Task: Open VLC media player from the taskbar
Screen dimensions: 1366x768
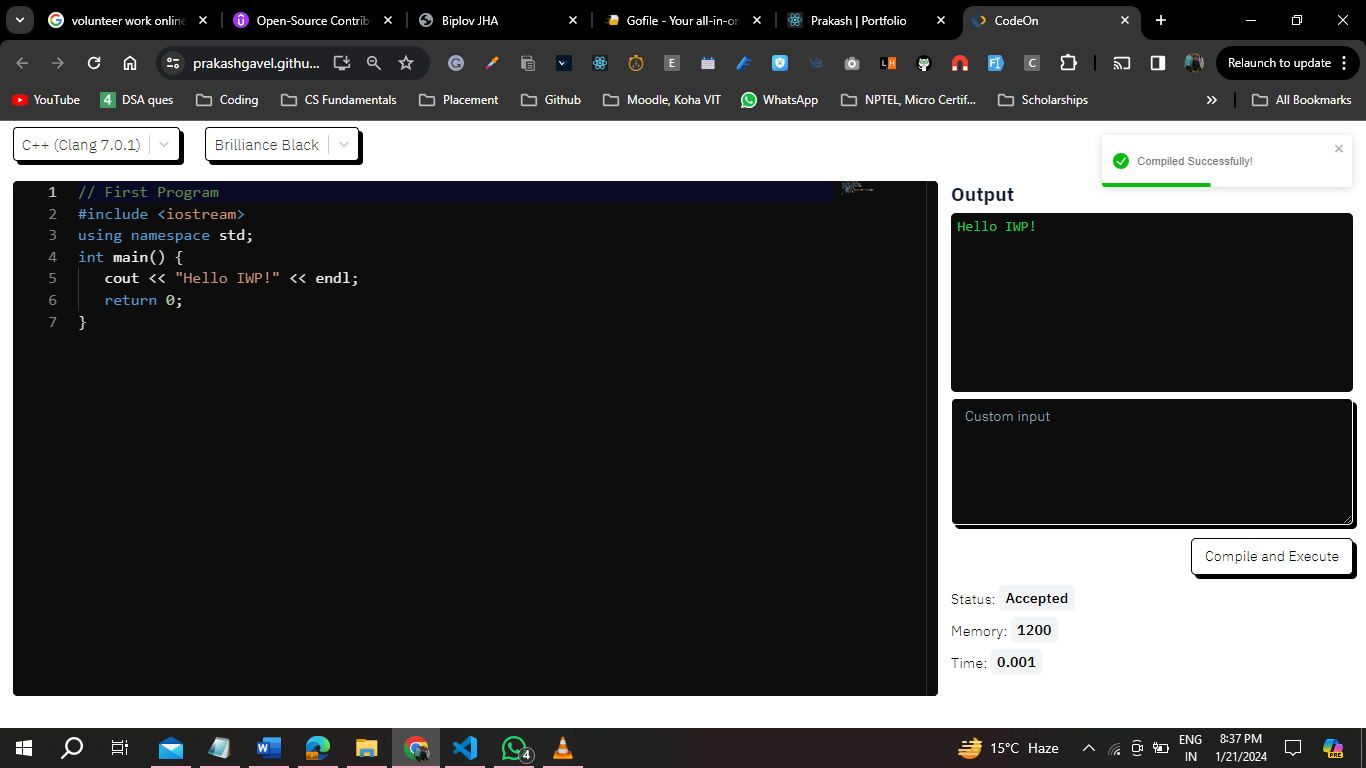Action: pyautogui.click(x=563, y=748)
